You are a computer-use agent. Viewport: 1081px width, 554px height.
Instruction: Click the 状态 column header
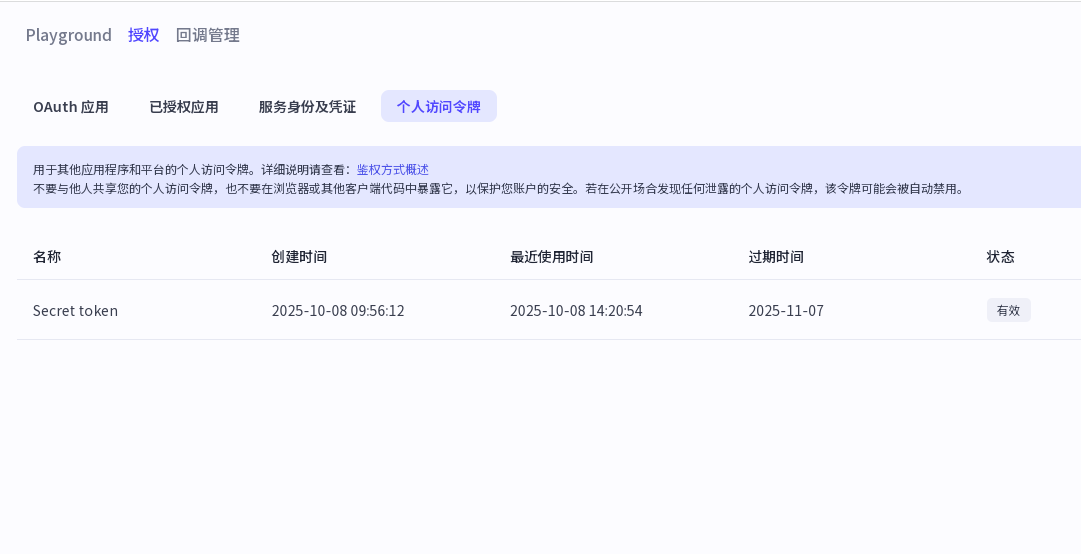[1000, 257]
